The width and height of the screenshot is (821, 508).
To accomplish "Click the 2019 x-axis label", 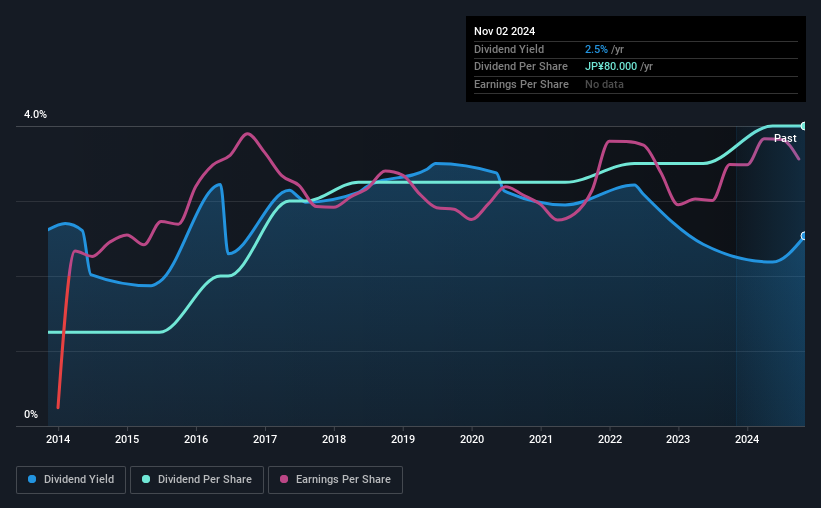I will pos(403,439).
